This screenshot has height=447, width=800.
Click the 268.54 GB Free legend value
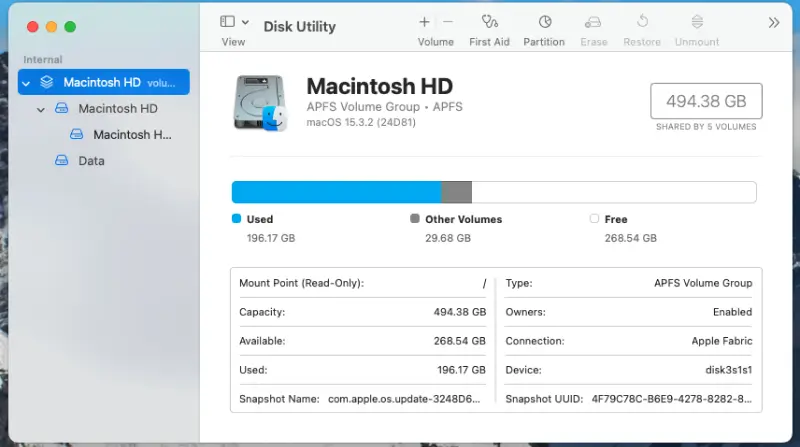tap(631, 238)
